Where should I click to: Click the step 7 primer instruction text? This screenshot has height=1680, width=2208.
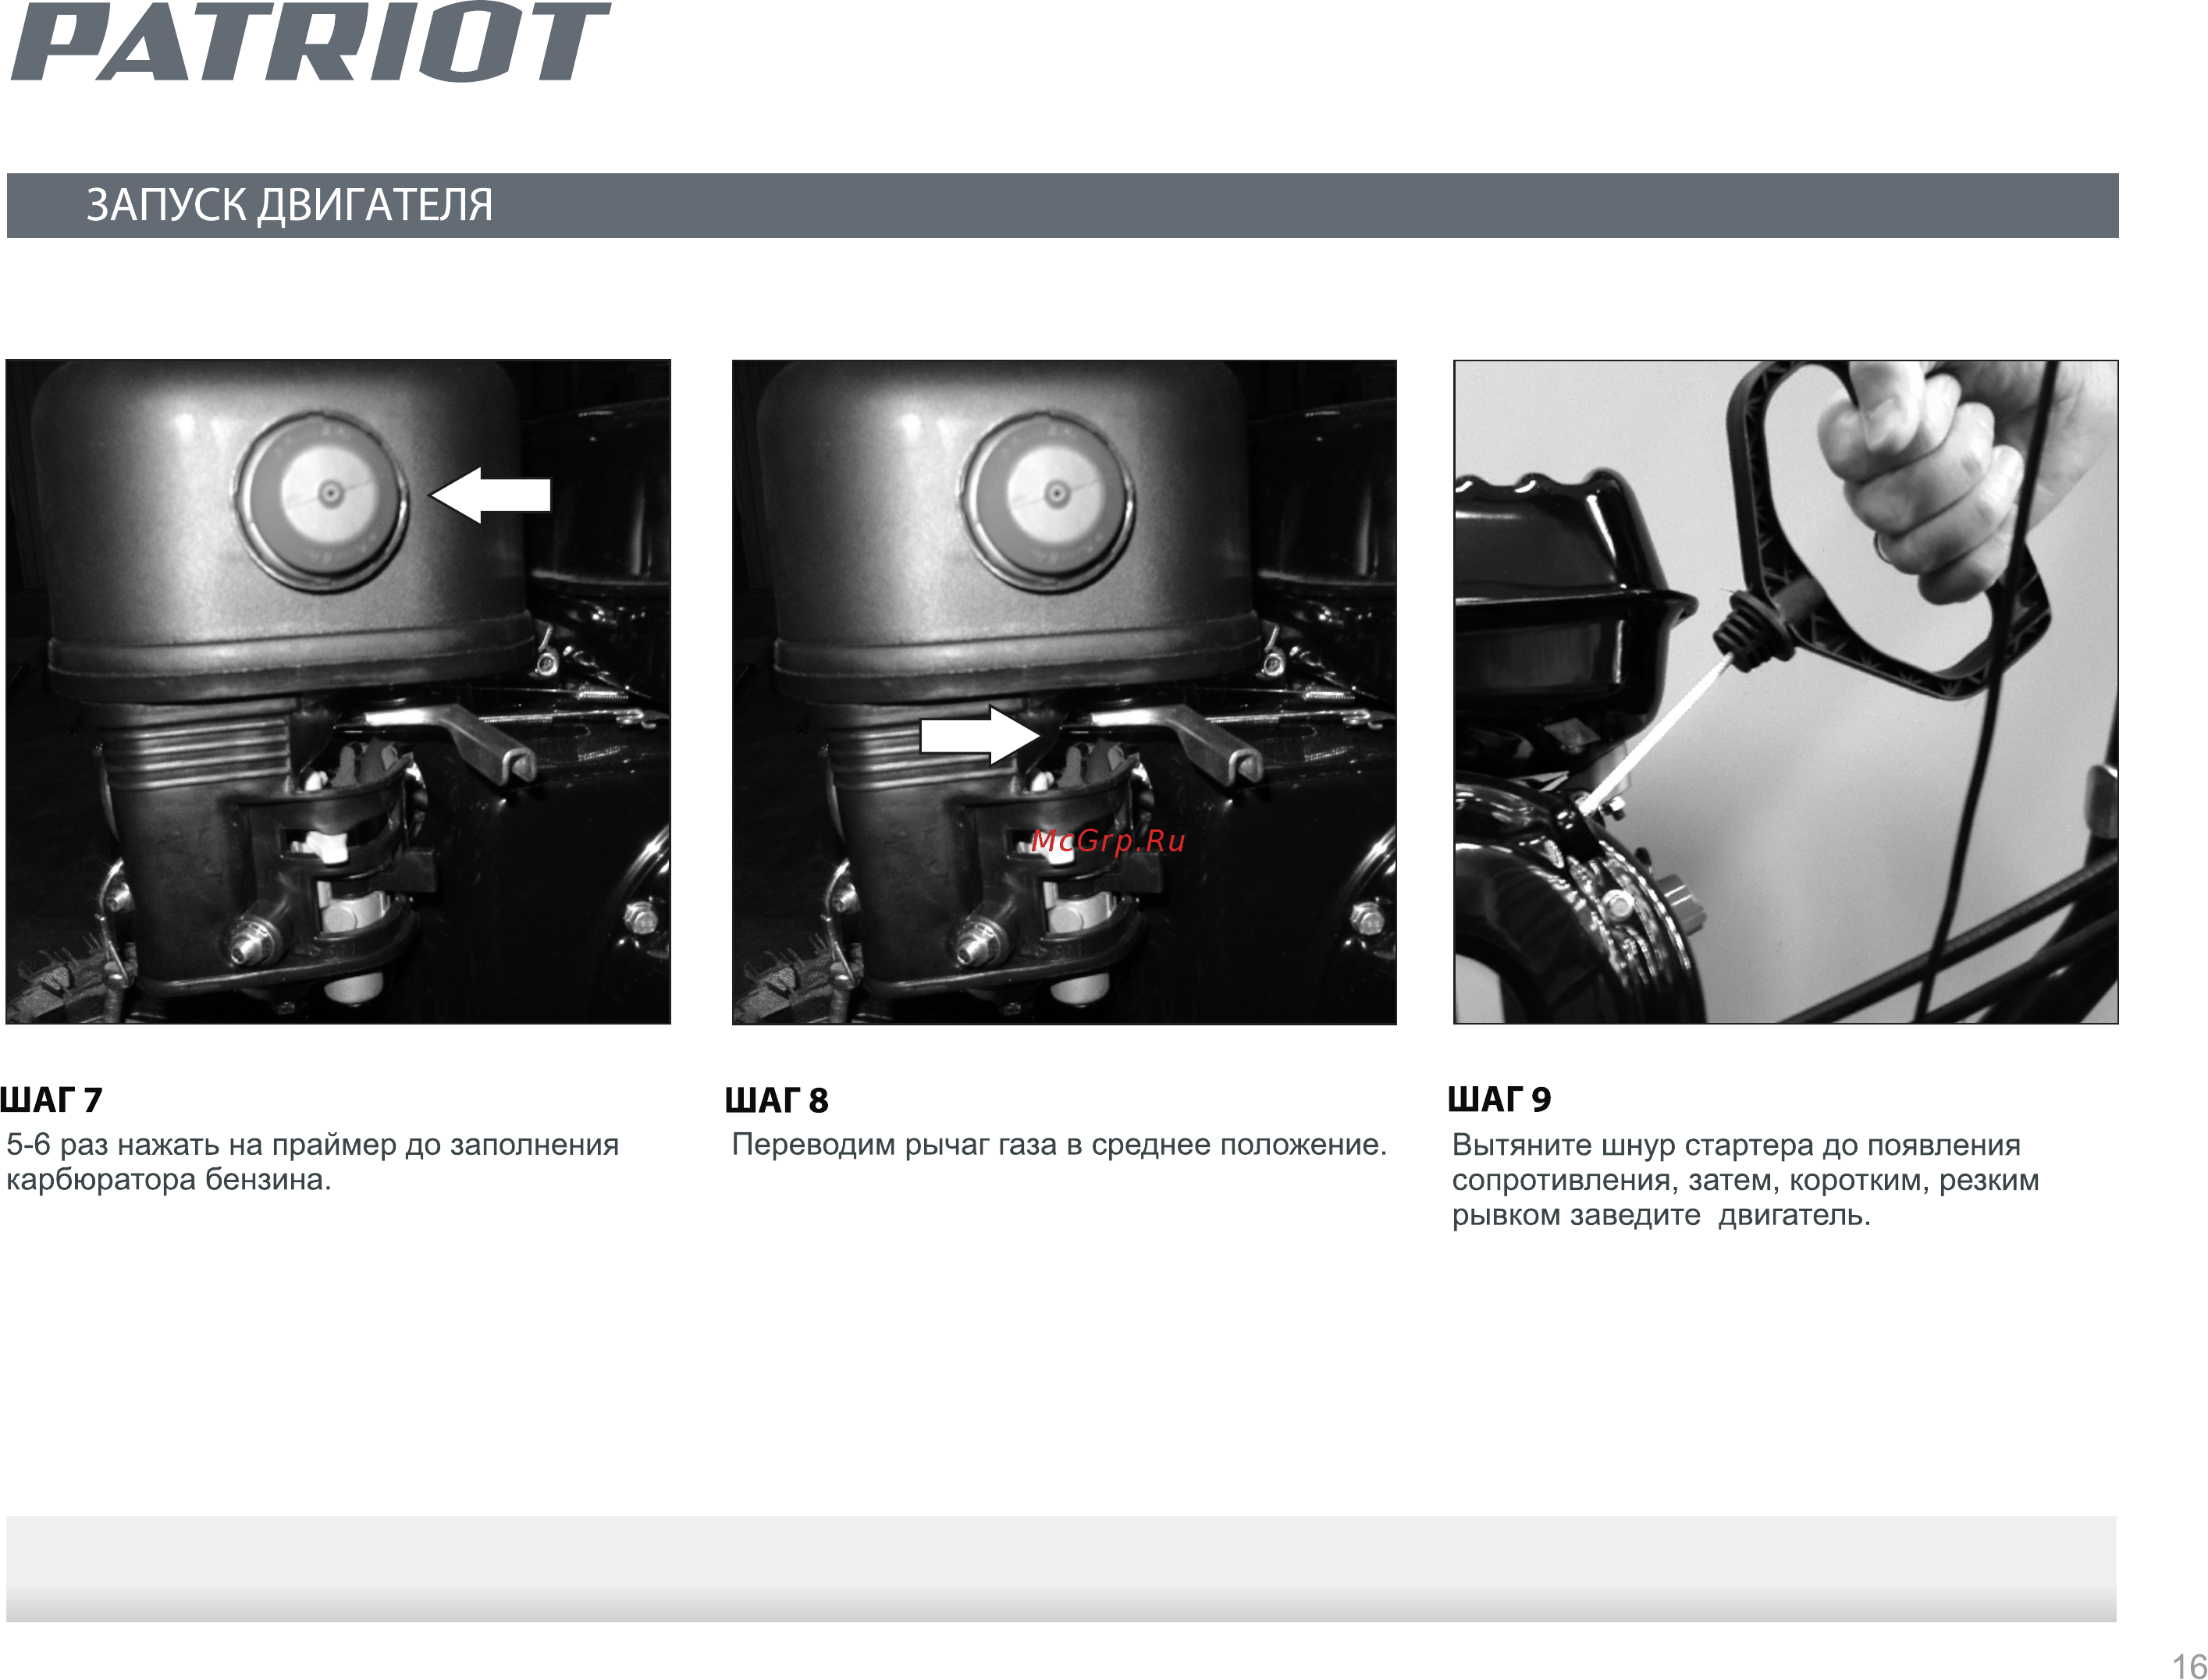point(313,1162)
